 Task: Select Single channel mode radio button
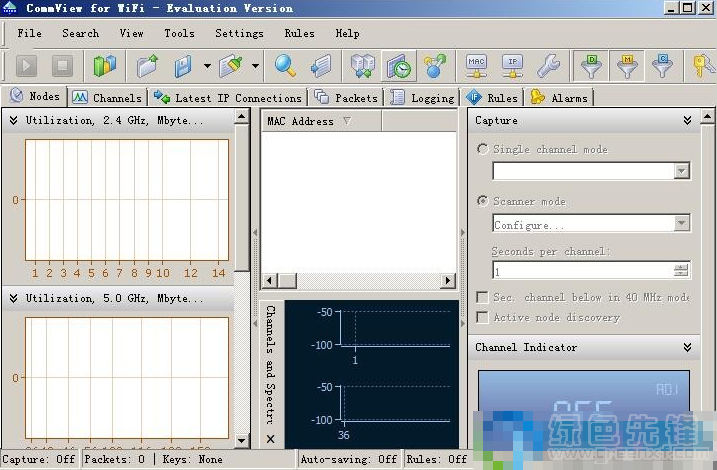pyautogui.click(x=483, y=149)
